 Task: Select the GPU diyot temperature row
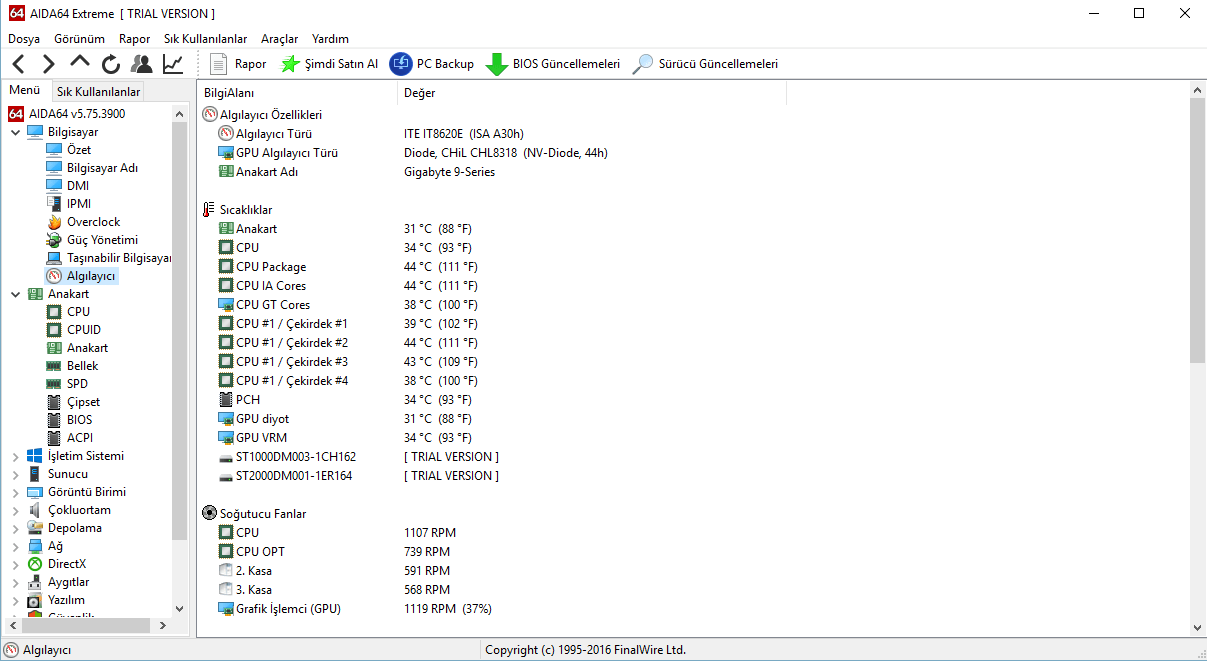coord(345,419)
